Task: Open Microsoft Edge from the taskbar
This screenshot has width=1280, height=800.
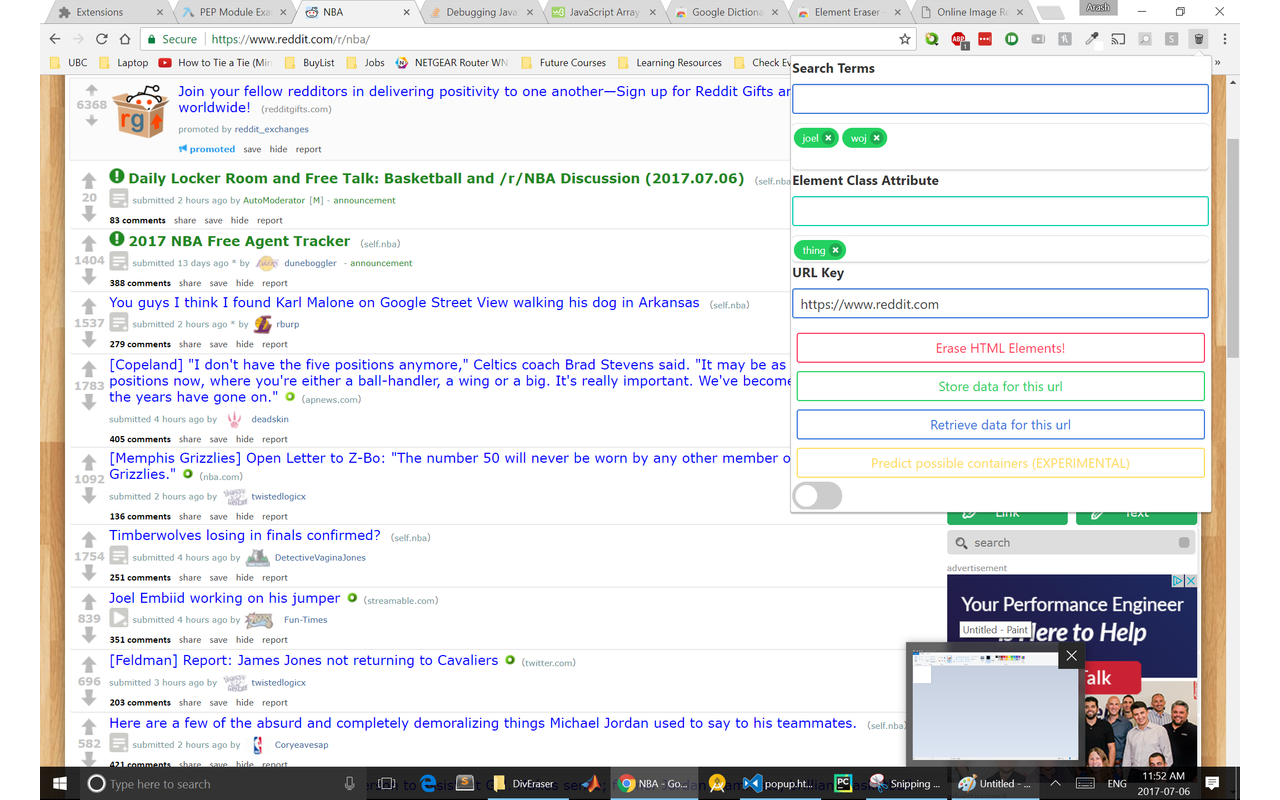Action: pyautogui.click(x=431, y=783)
